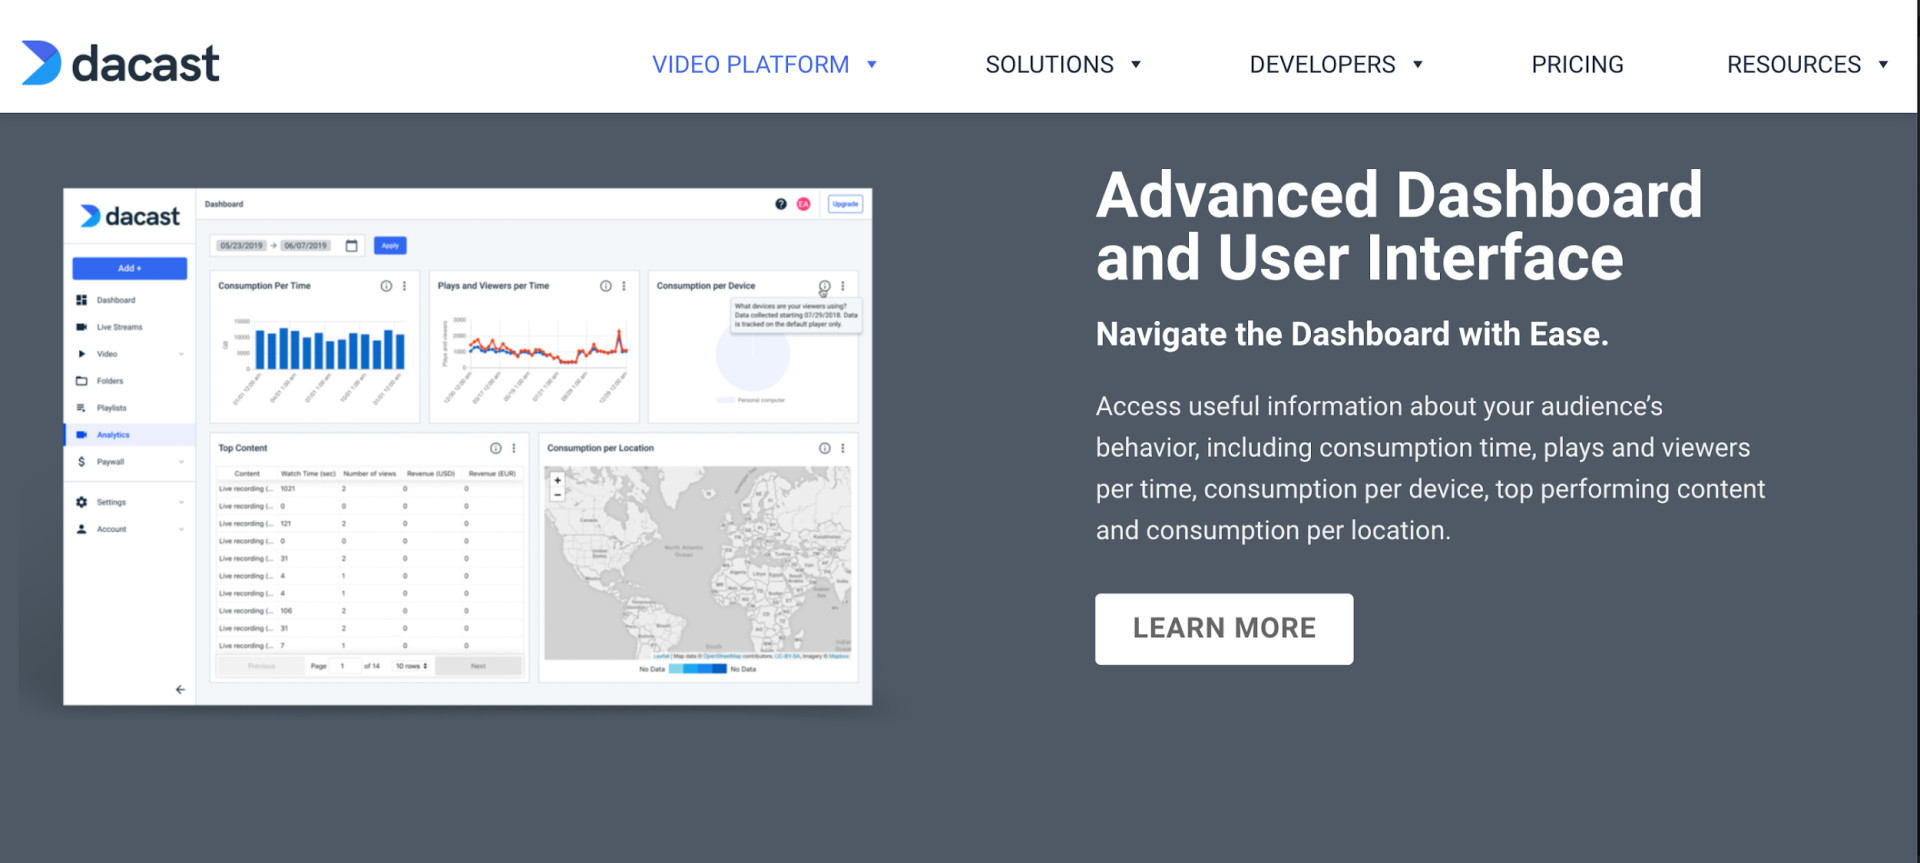
Task: Click the blue Apply button
Action: [390, 246]
